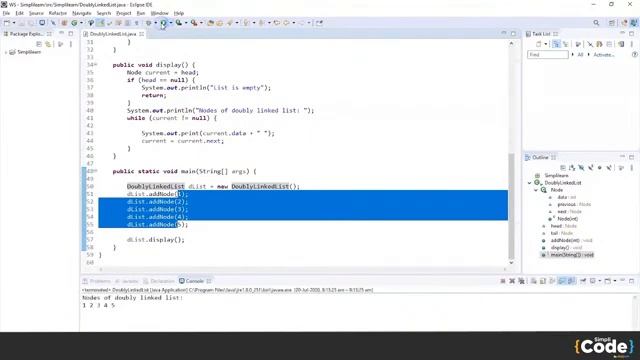
Task: Minimize the Console view panel
Action: point(622,281)
